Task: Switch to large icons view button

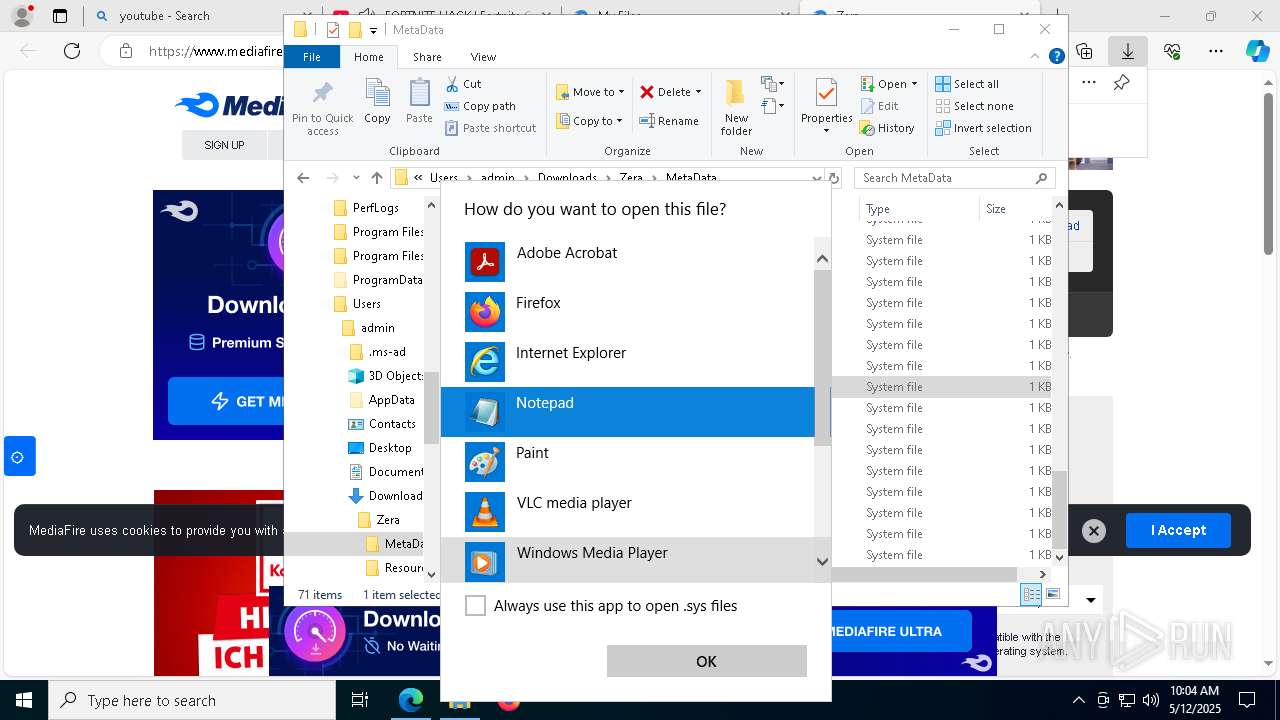Action: [x=1052, y=595]
